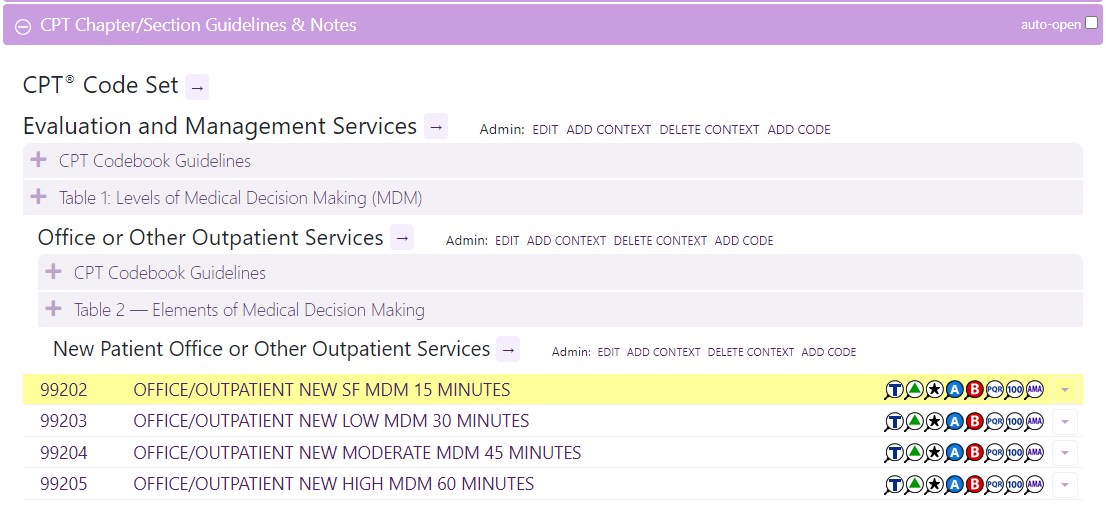Expand Table 1: Levels of Medical Decision Making
Viewport: 1106px width, 509px height.
click(x=552, y=198)
